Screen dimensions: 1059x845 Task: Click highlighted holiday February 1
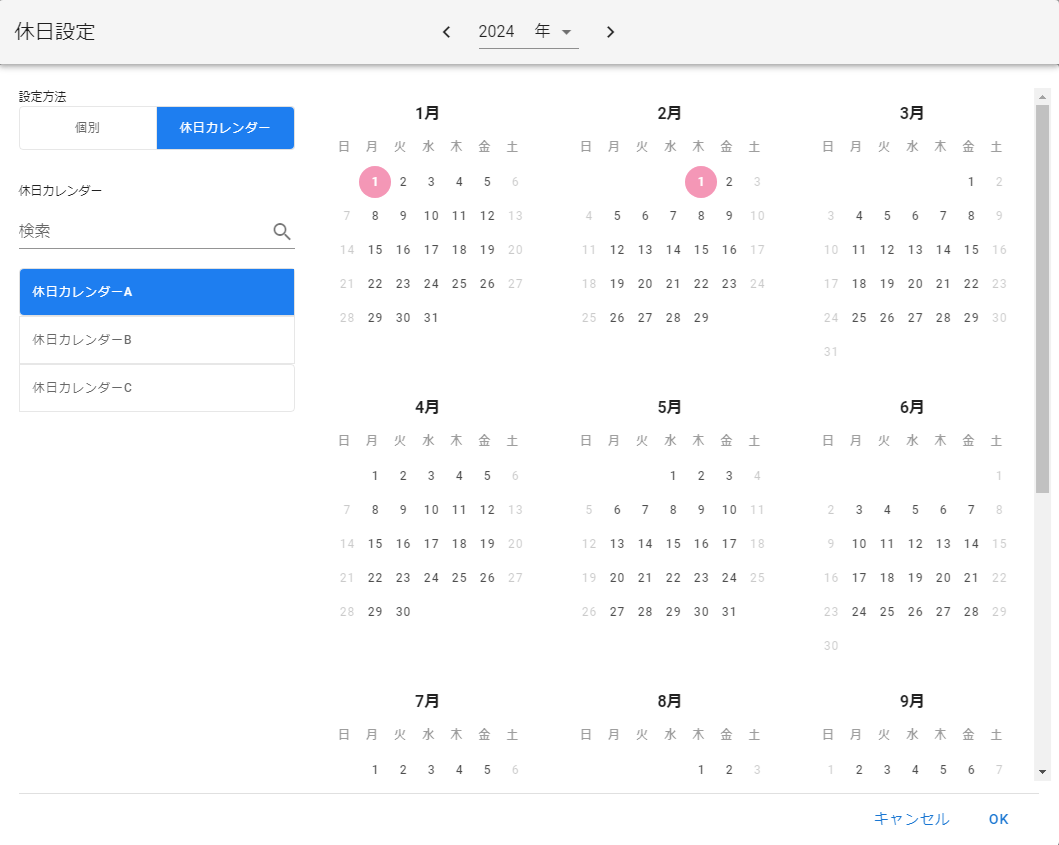point(701,182)
